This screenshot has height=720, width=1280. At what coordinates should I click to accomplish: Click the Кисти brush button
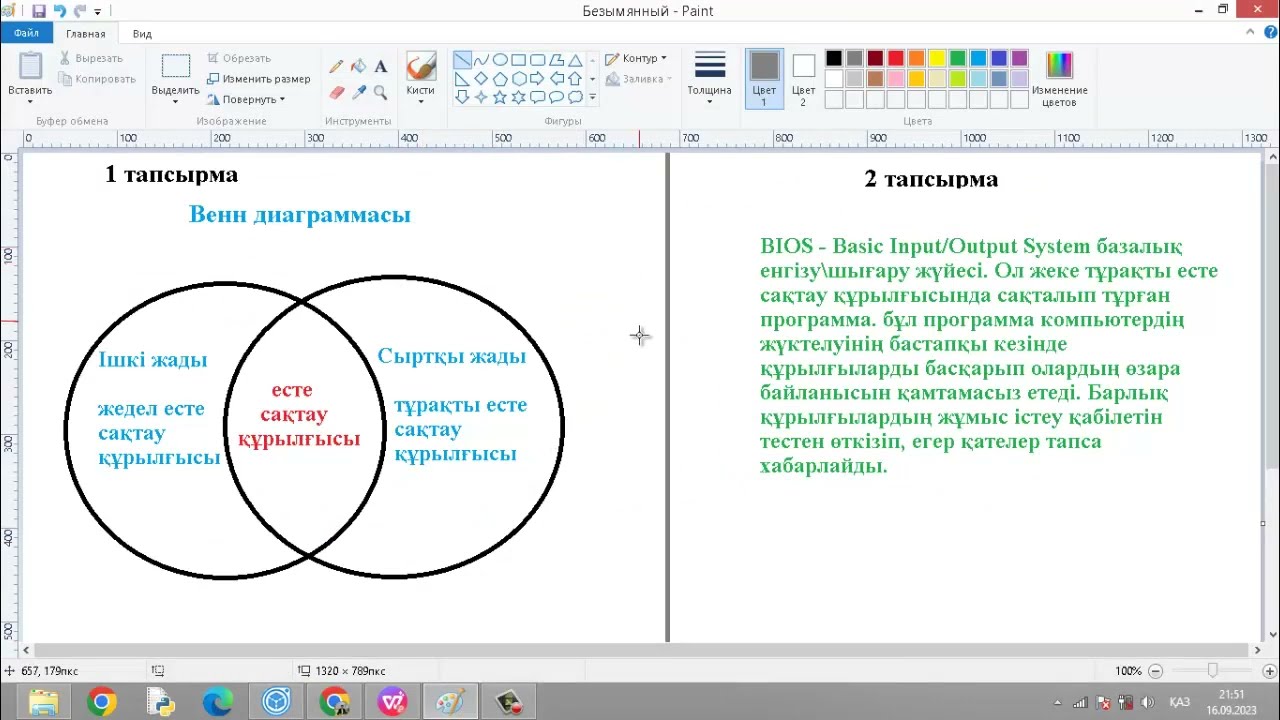click(x=420, y=67)
